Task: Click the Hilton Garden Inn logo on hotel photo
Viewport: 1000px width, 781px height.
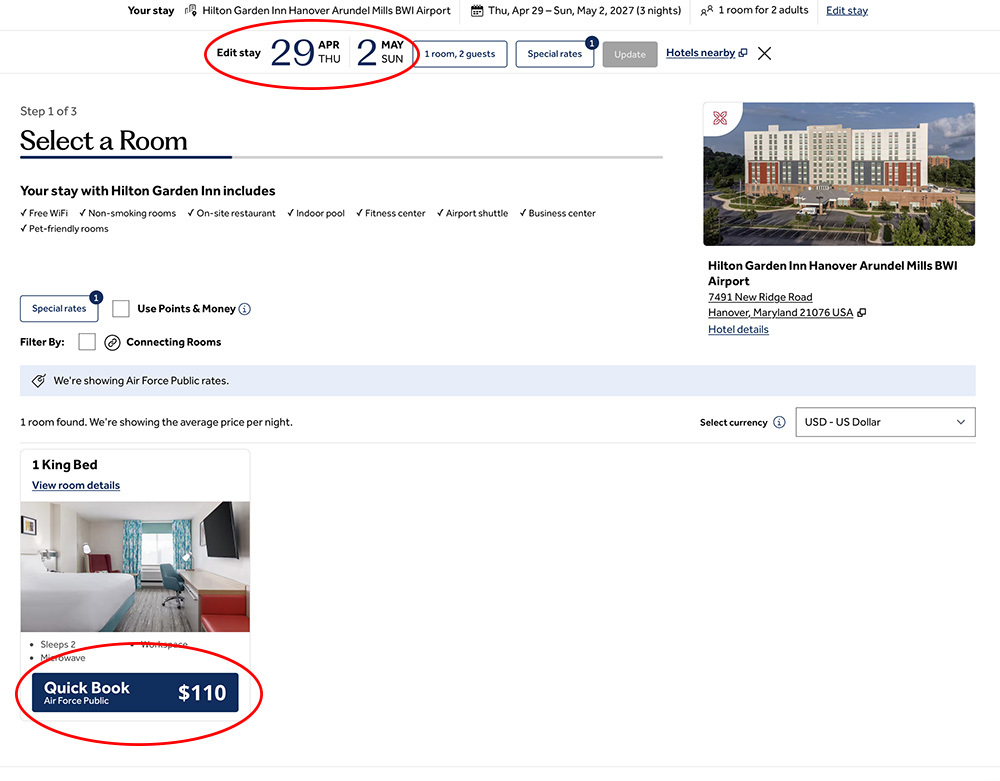Action: coord(720,118)
